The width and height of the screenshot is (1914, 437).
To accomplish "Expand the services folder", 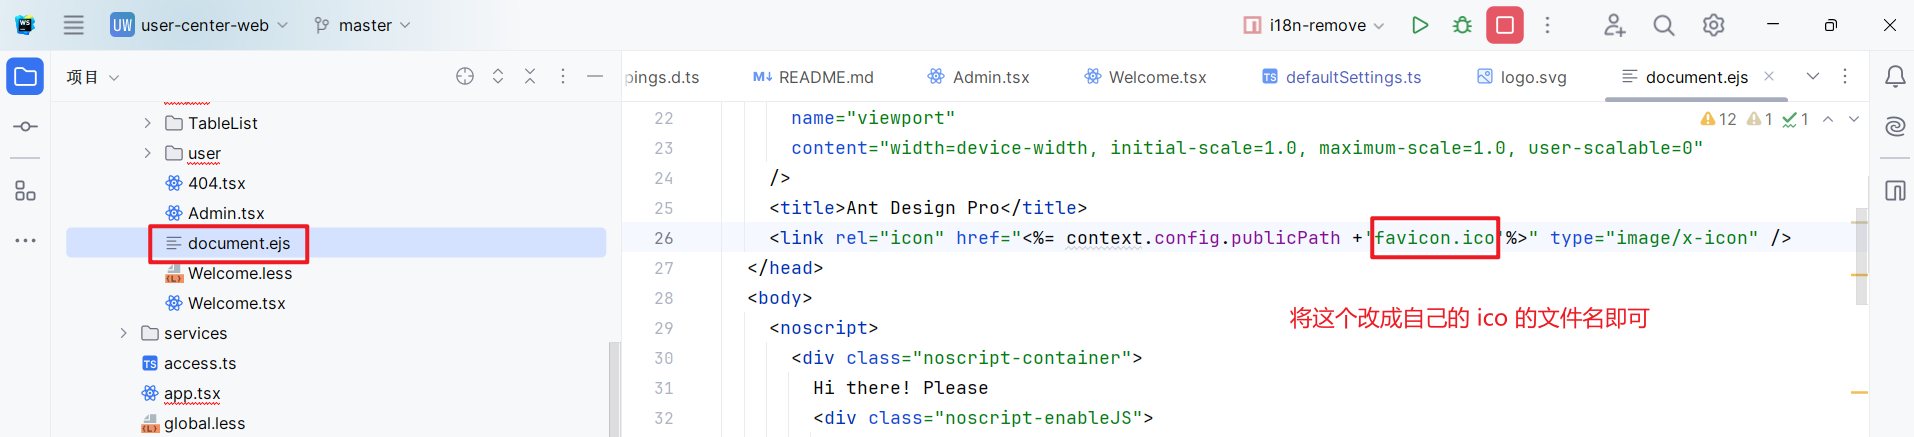I will pos(124,333).
